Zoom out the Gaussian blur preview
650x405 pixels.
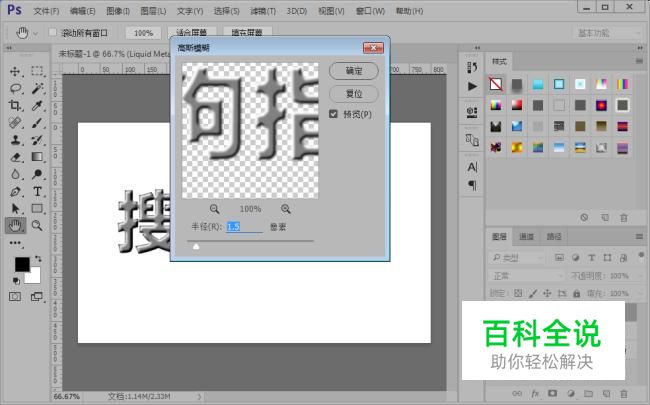(x=214, y=209)
